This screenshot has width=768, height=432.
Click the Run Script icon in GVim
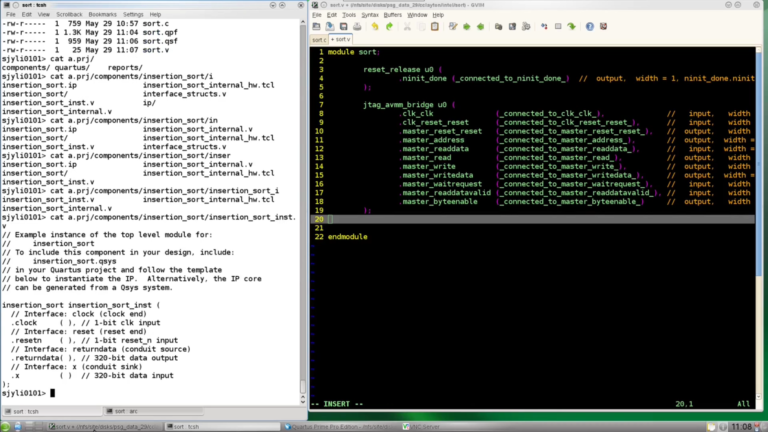526,26
